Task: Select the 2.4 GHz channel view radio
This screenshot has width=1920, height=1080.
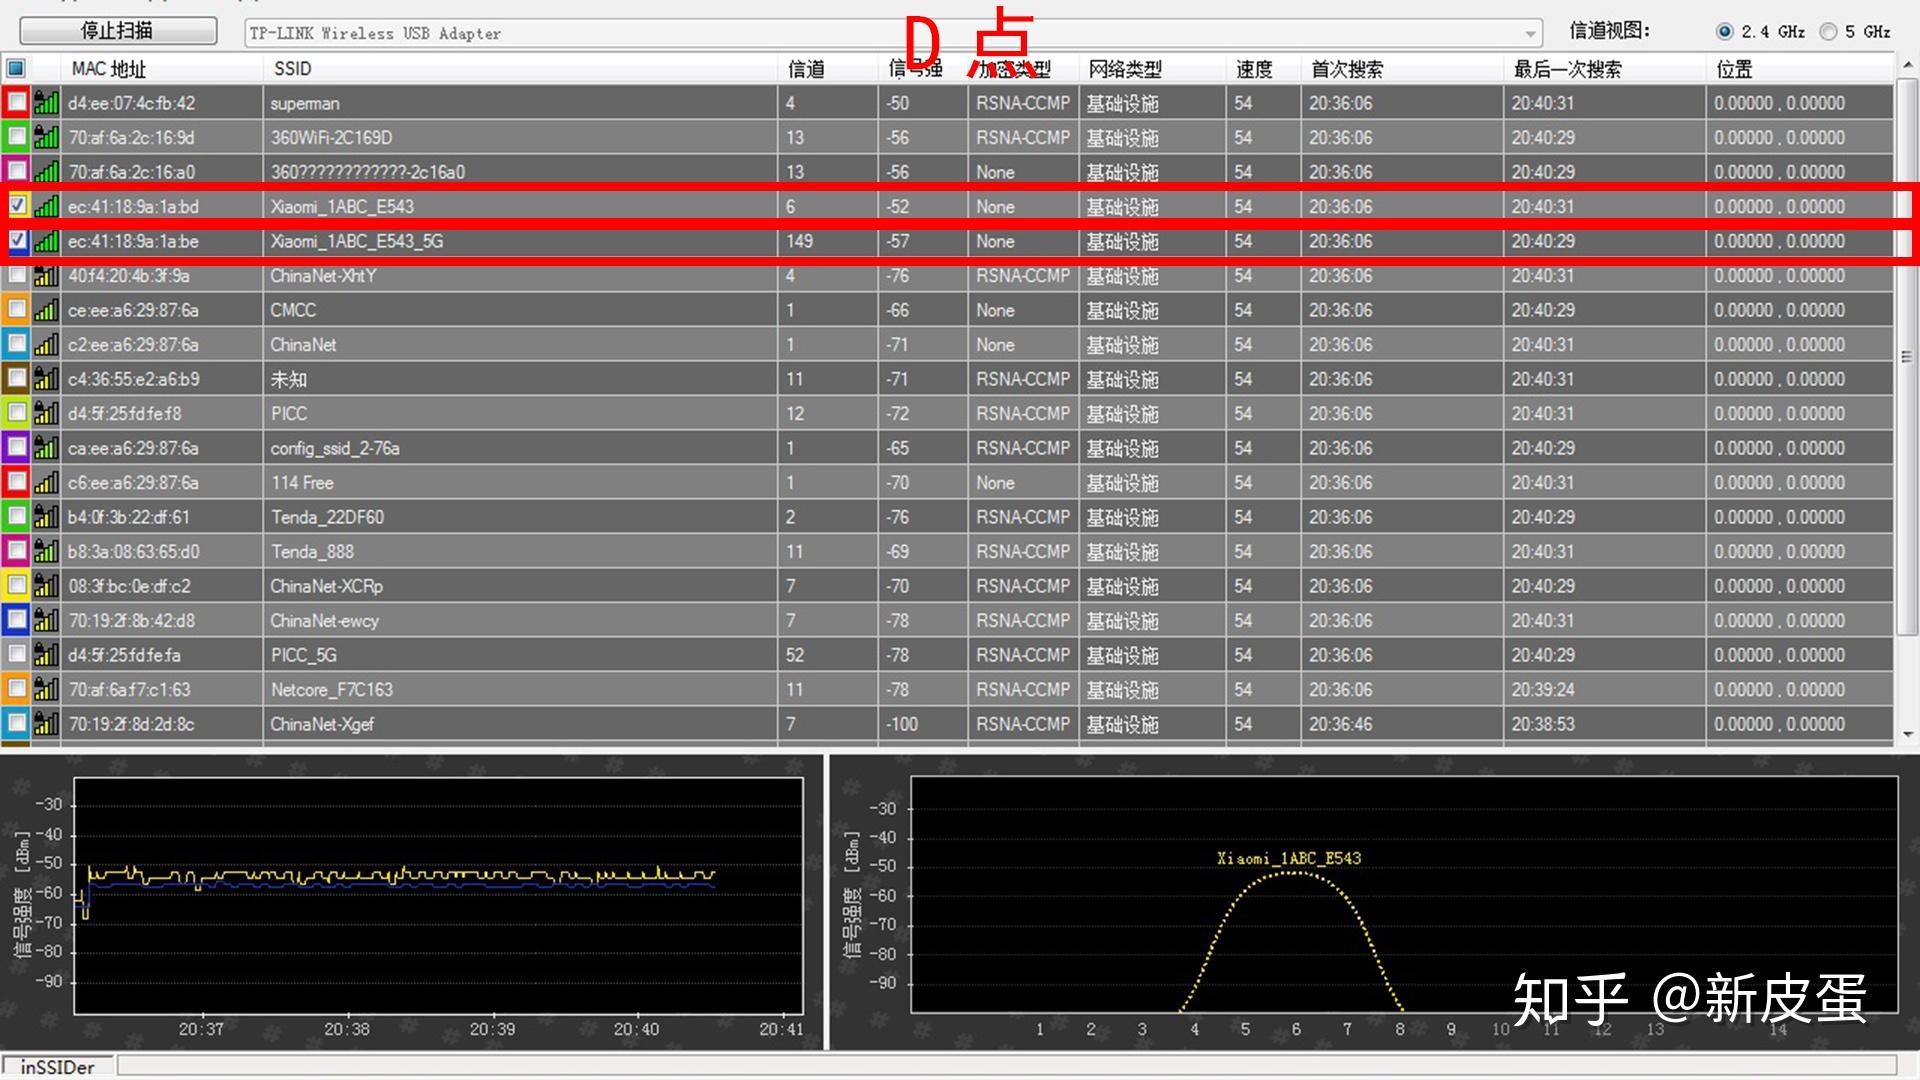Action: pos(1724,32)
